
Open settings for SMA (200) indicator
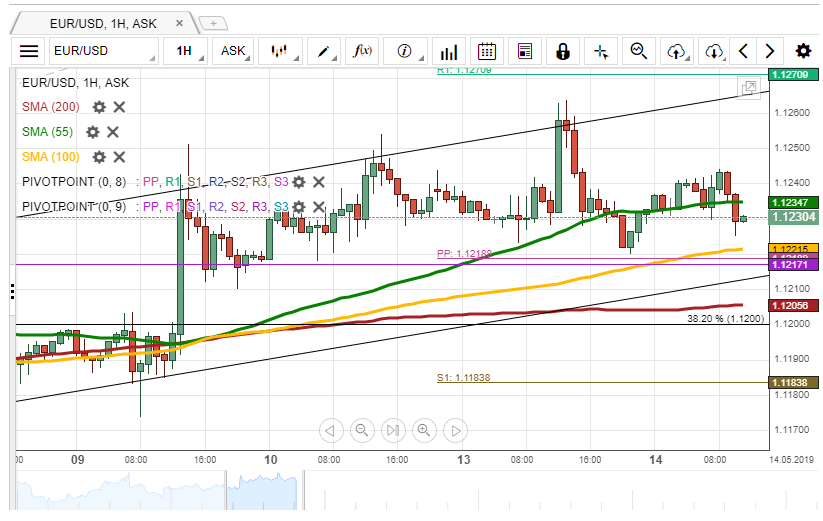click(x=99, y=107)
